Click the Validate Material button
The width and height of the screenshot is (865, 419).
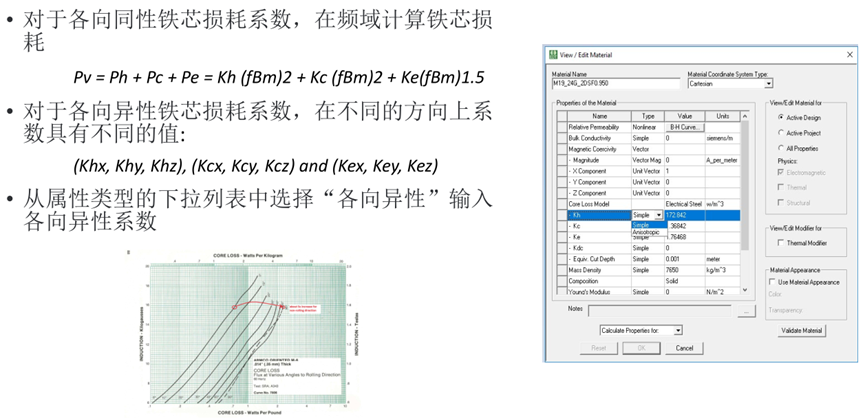[x=802, y=331]
